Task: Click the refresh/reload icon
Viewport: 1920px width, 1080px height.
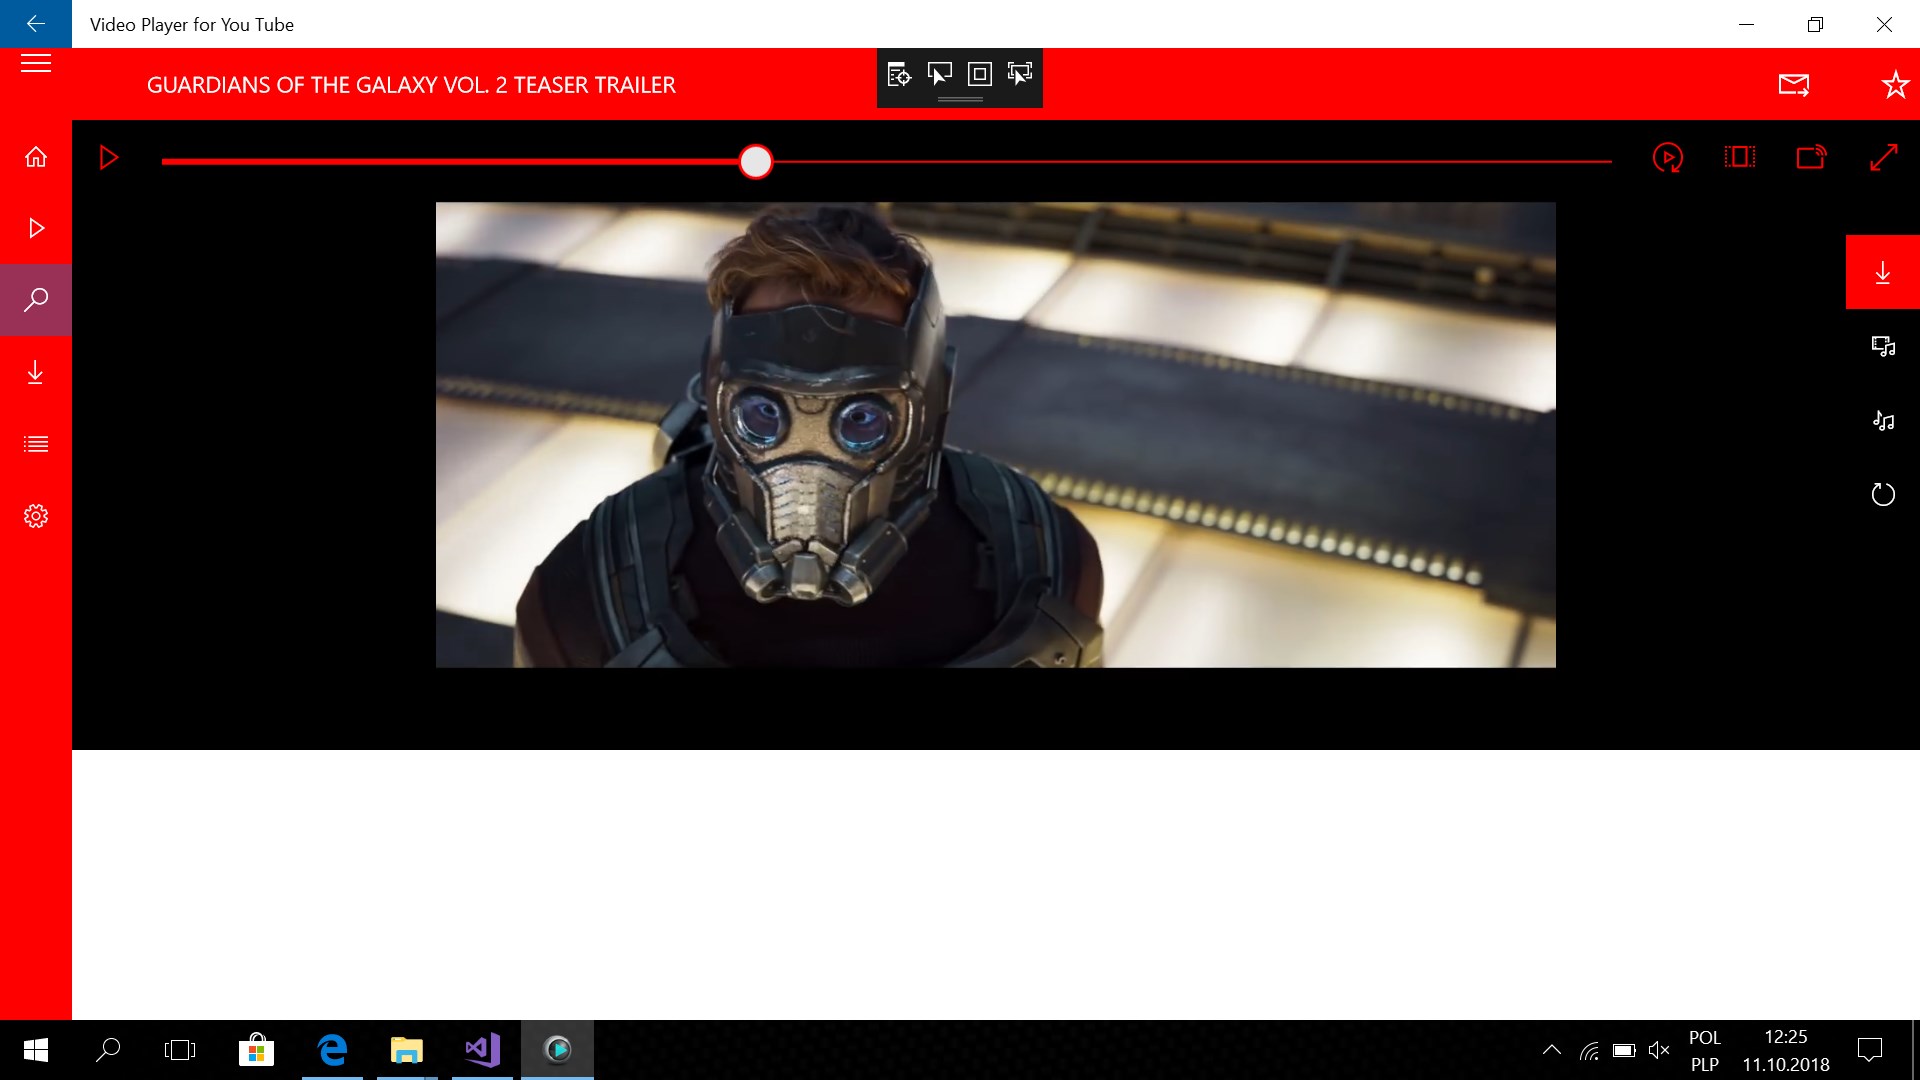Action: pos(1883,494)
